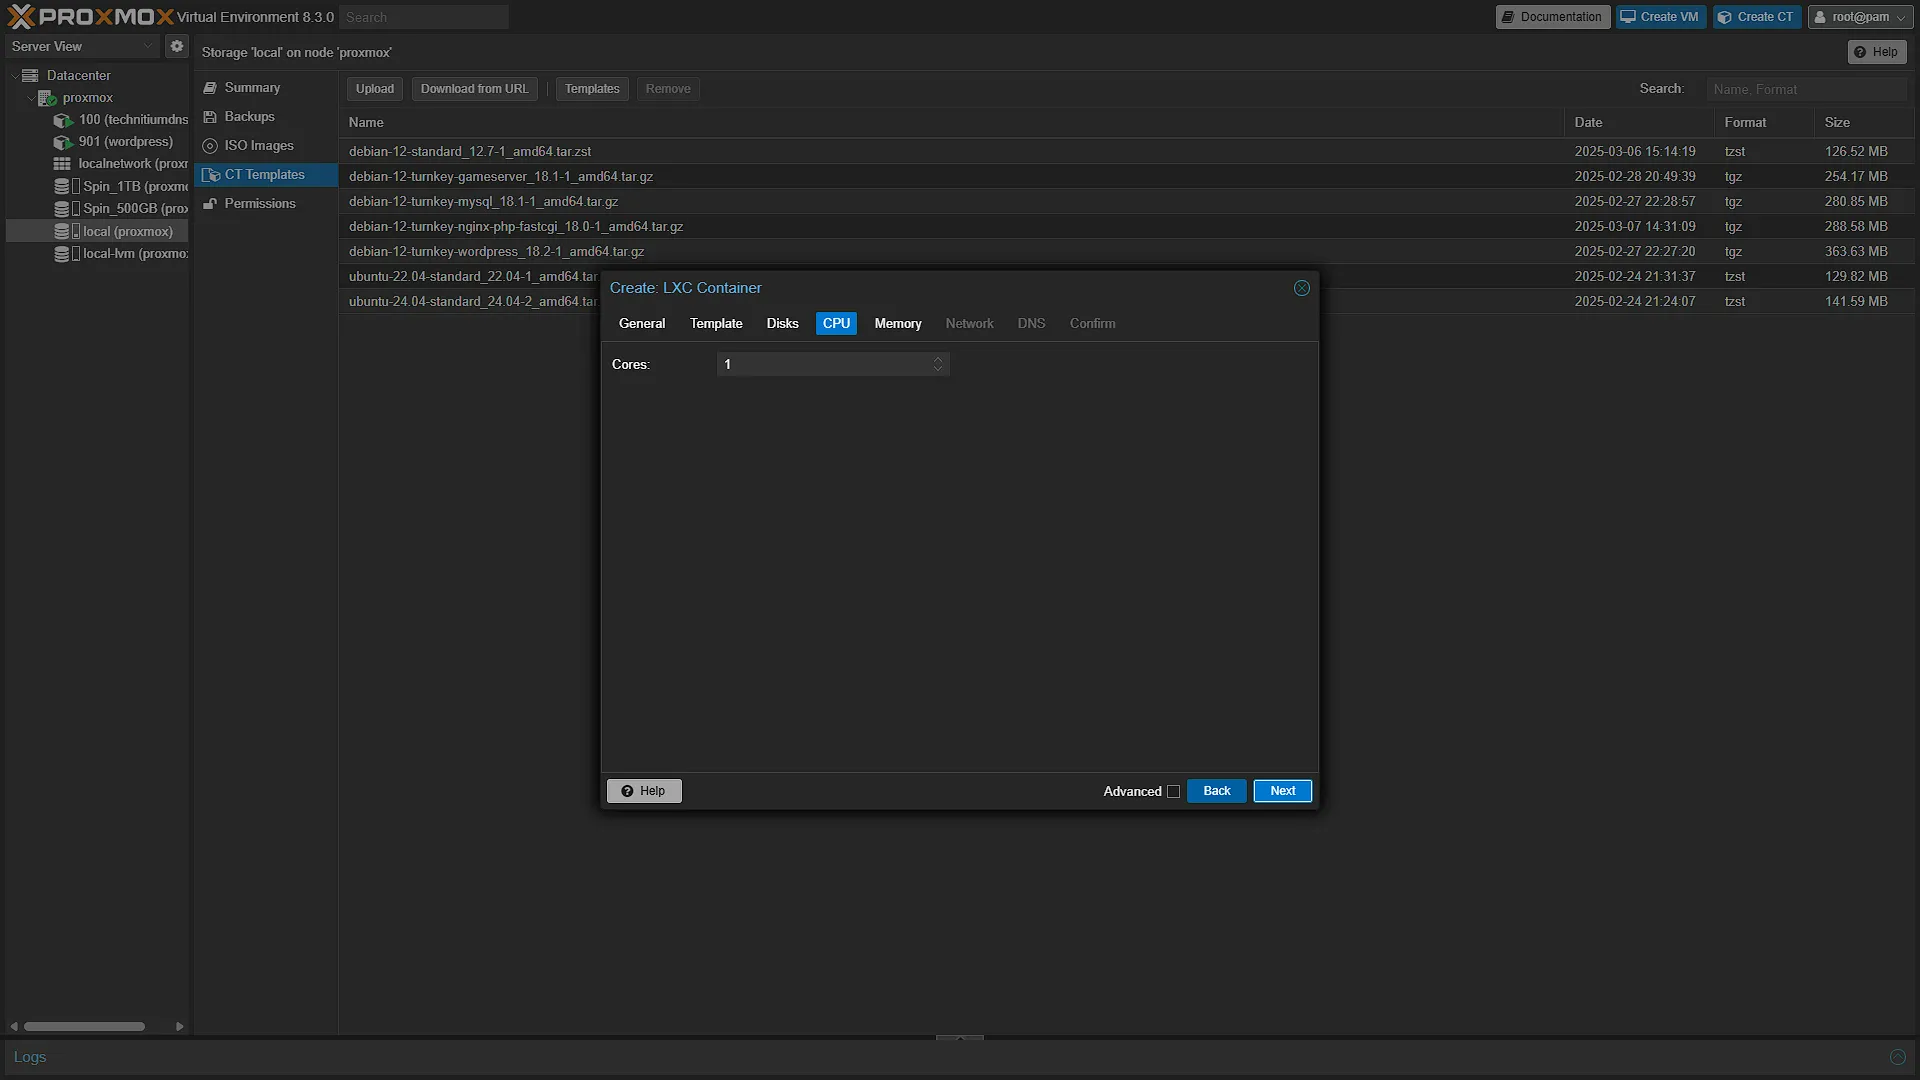The image size is (1920, 1080).
Task: Enable the Advanced checkbox
Action: pyautogui.click(x=1174, y=792)
